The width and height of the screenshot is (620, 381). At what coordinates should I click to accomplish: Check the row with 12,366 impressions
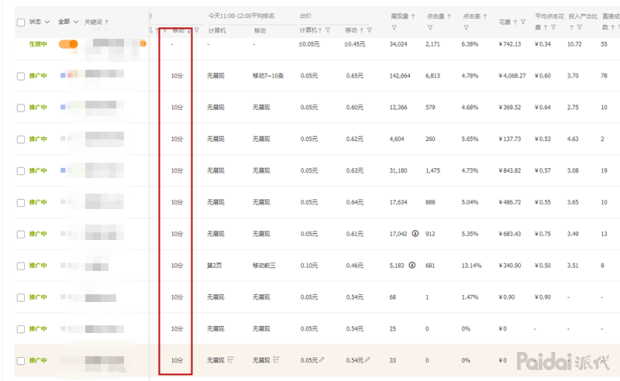coord(21,108)
